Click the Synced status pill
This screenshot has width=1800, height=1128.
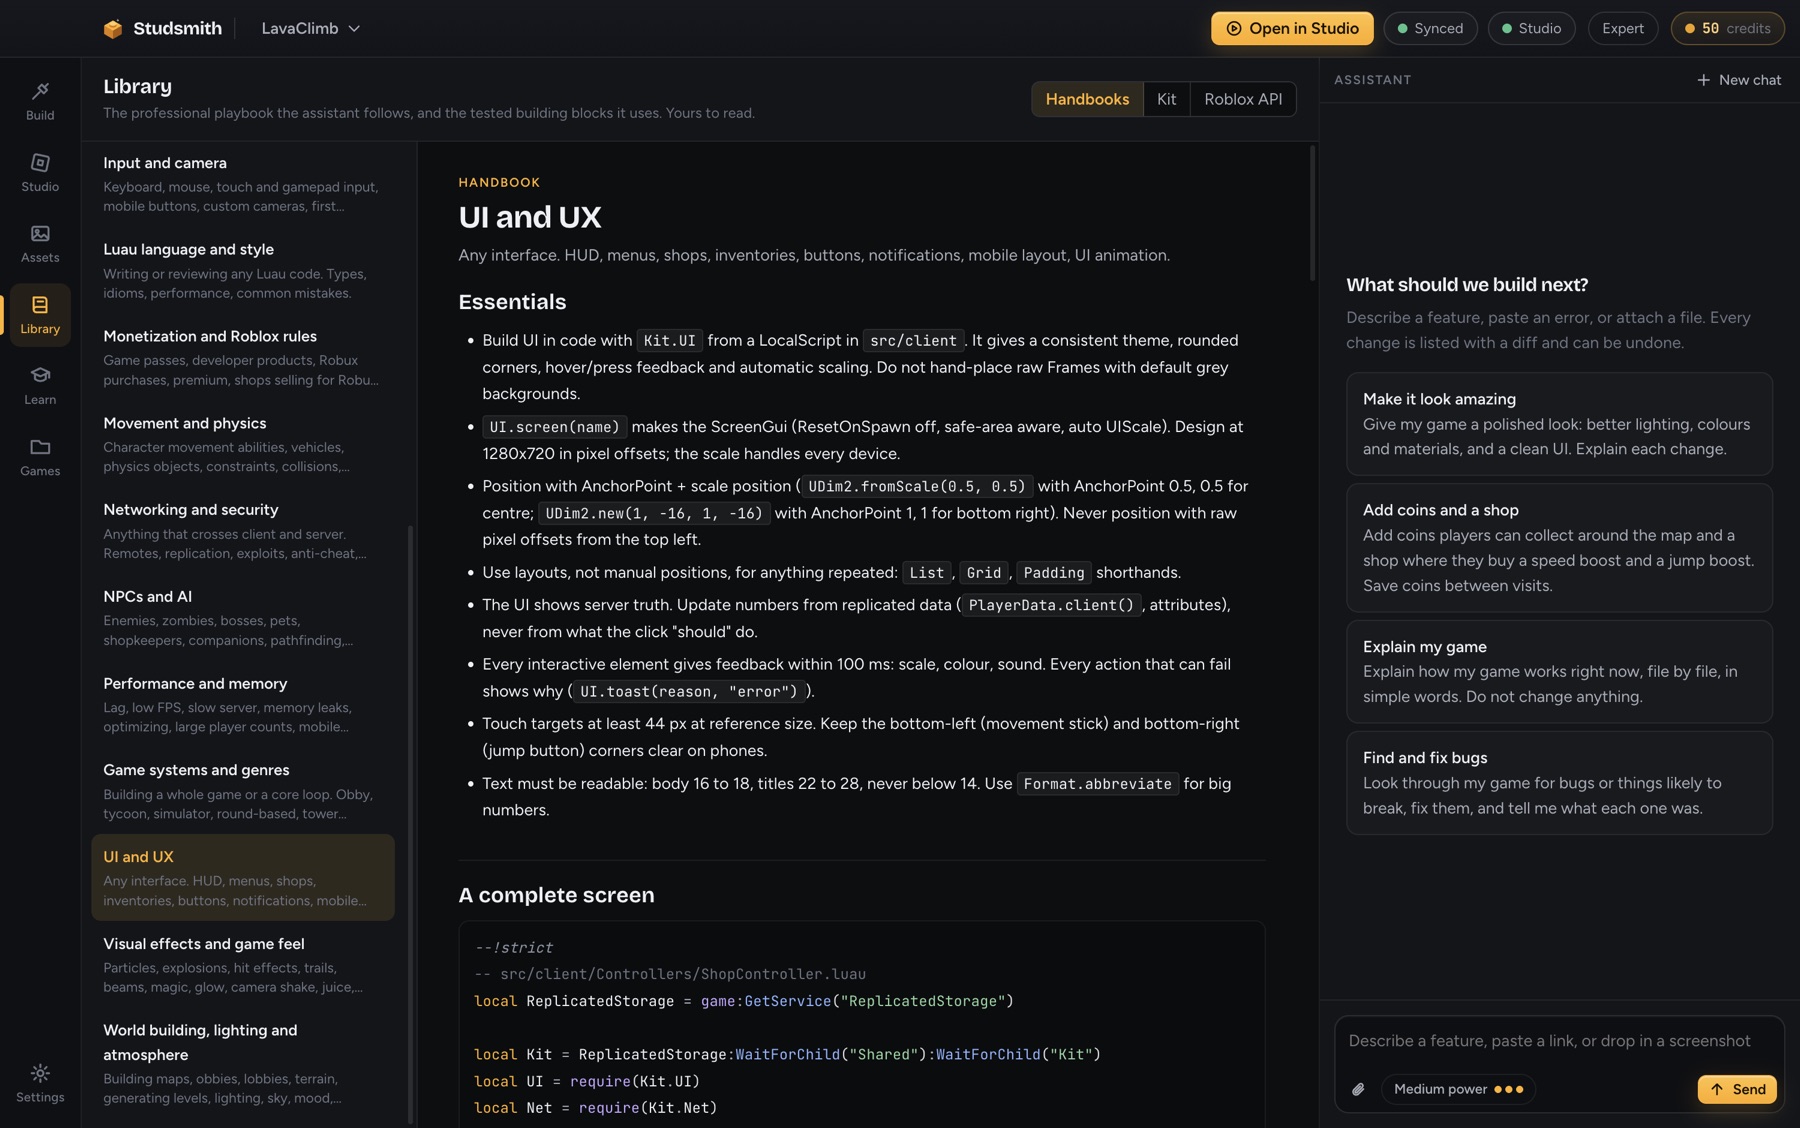coord(1430,28)
